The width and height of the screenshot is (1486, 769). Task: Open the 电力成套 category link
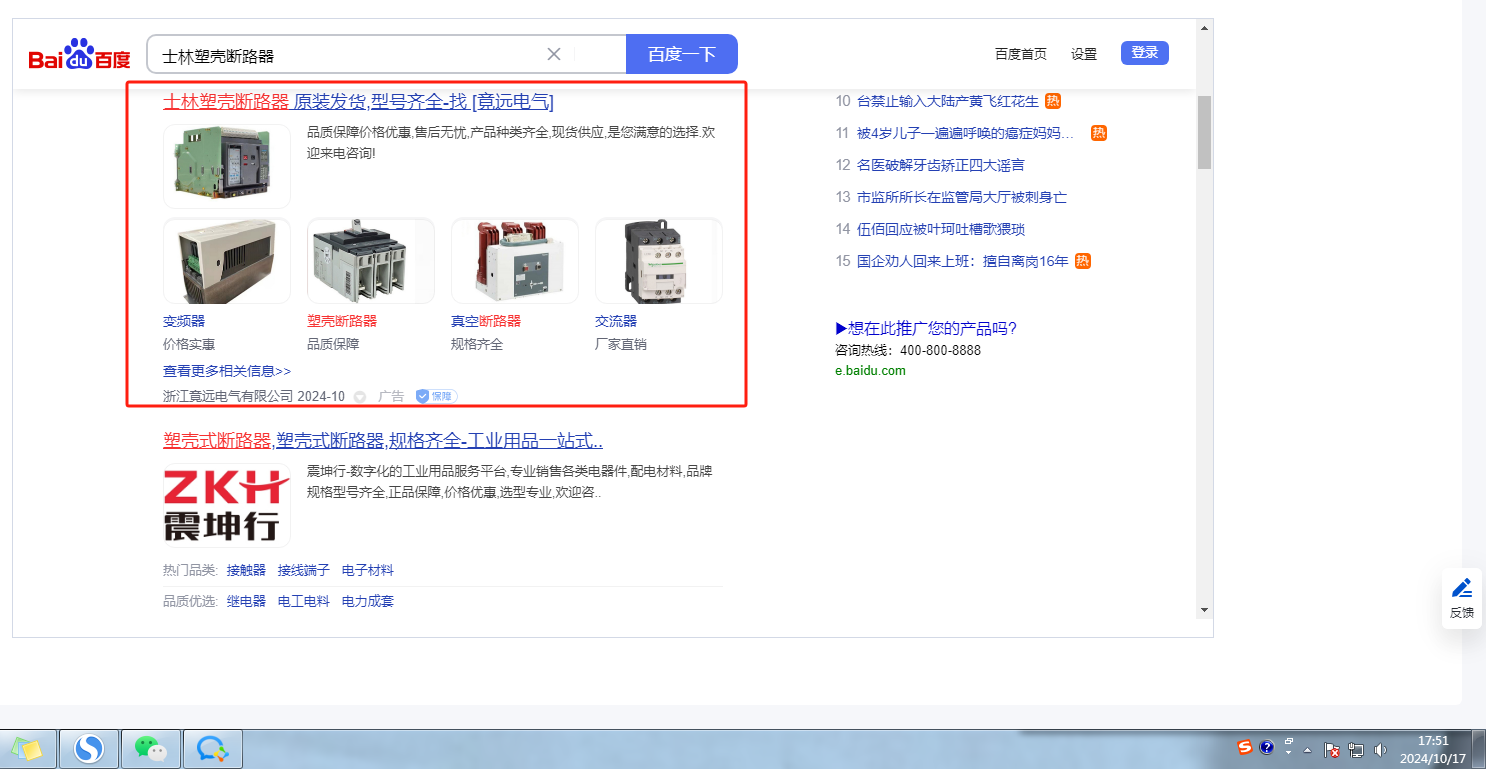pyautogui.click(x=368, y=602)
